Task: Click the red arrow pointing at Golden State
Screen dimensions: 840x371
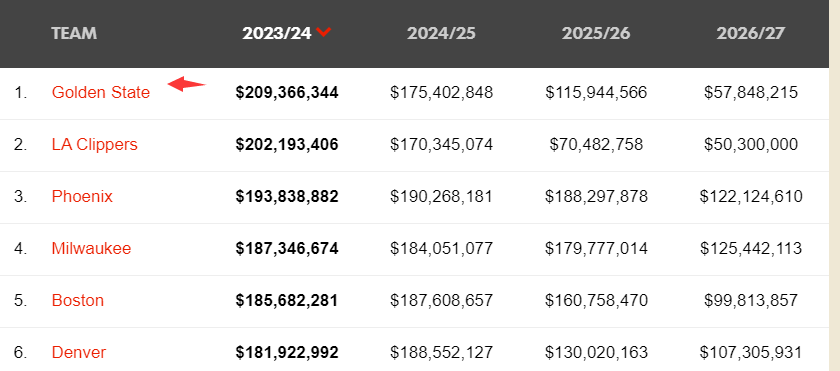Action: point(186,84)
